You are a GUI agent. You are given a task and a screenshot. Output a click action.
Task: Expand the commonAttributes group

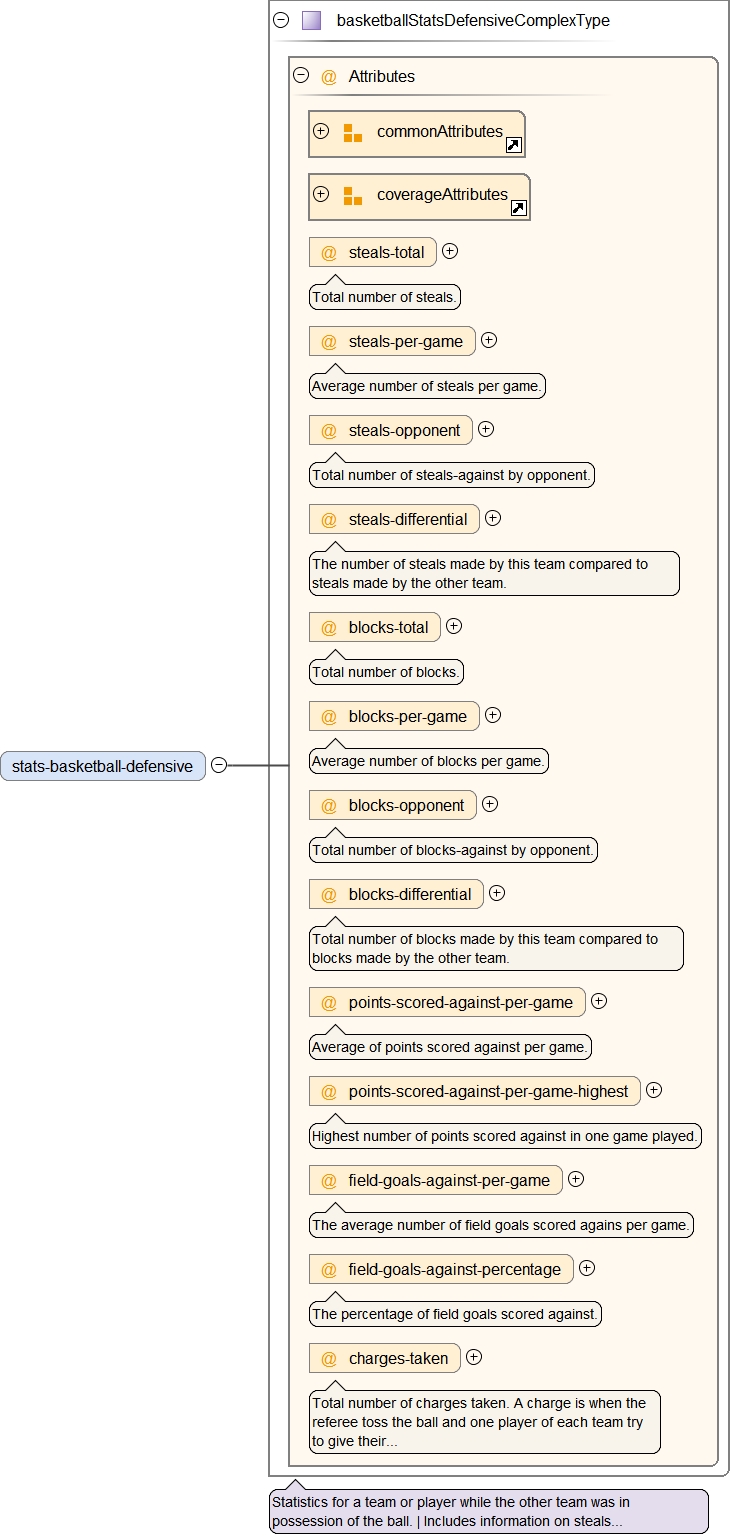[x=321, y=131]
